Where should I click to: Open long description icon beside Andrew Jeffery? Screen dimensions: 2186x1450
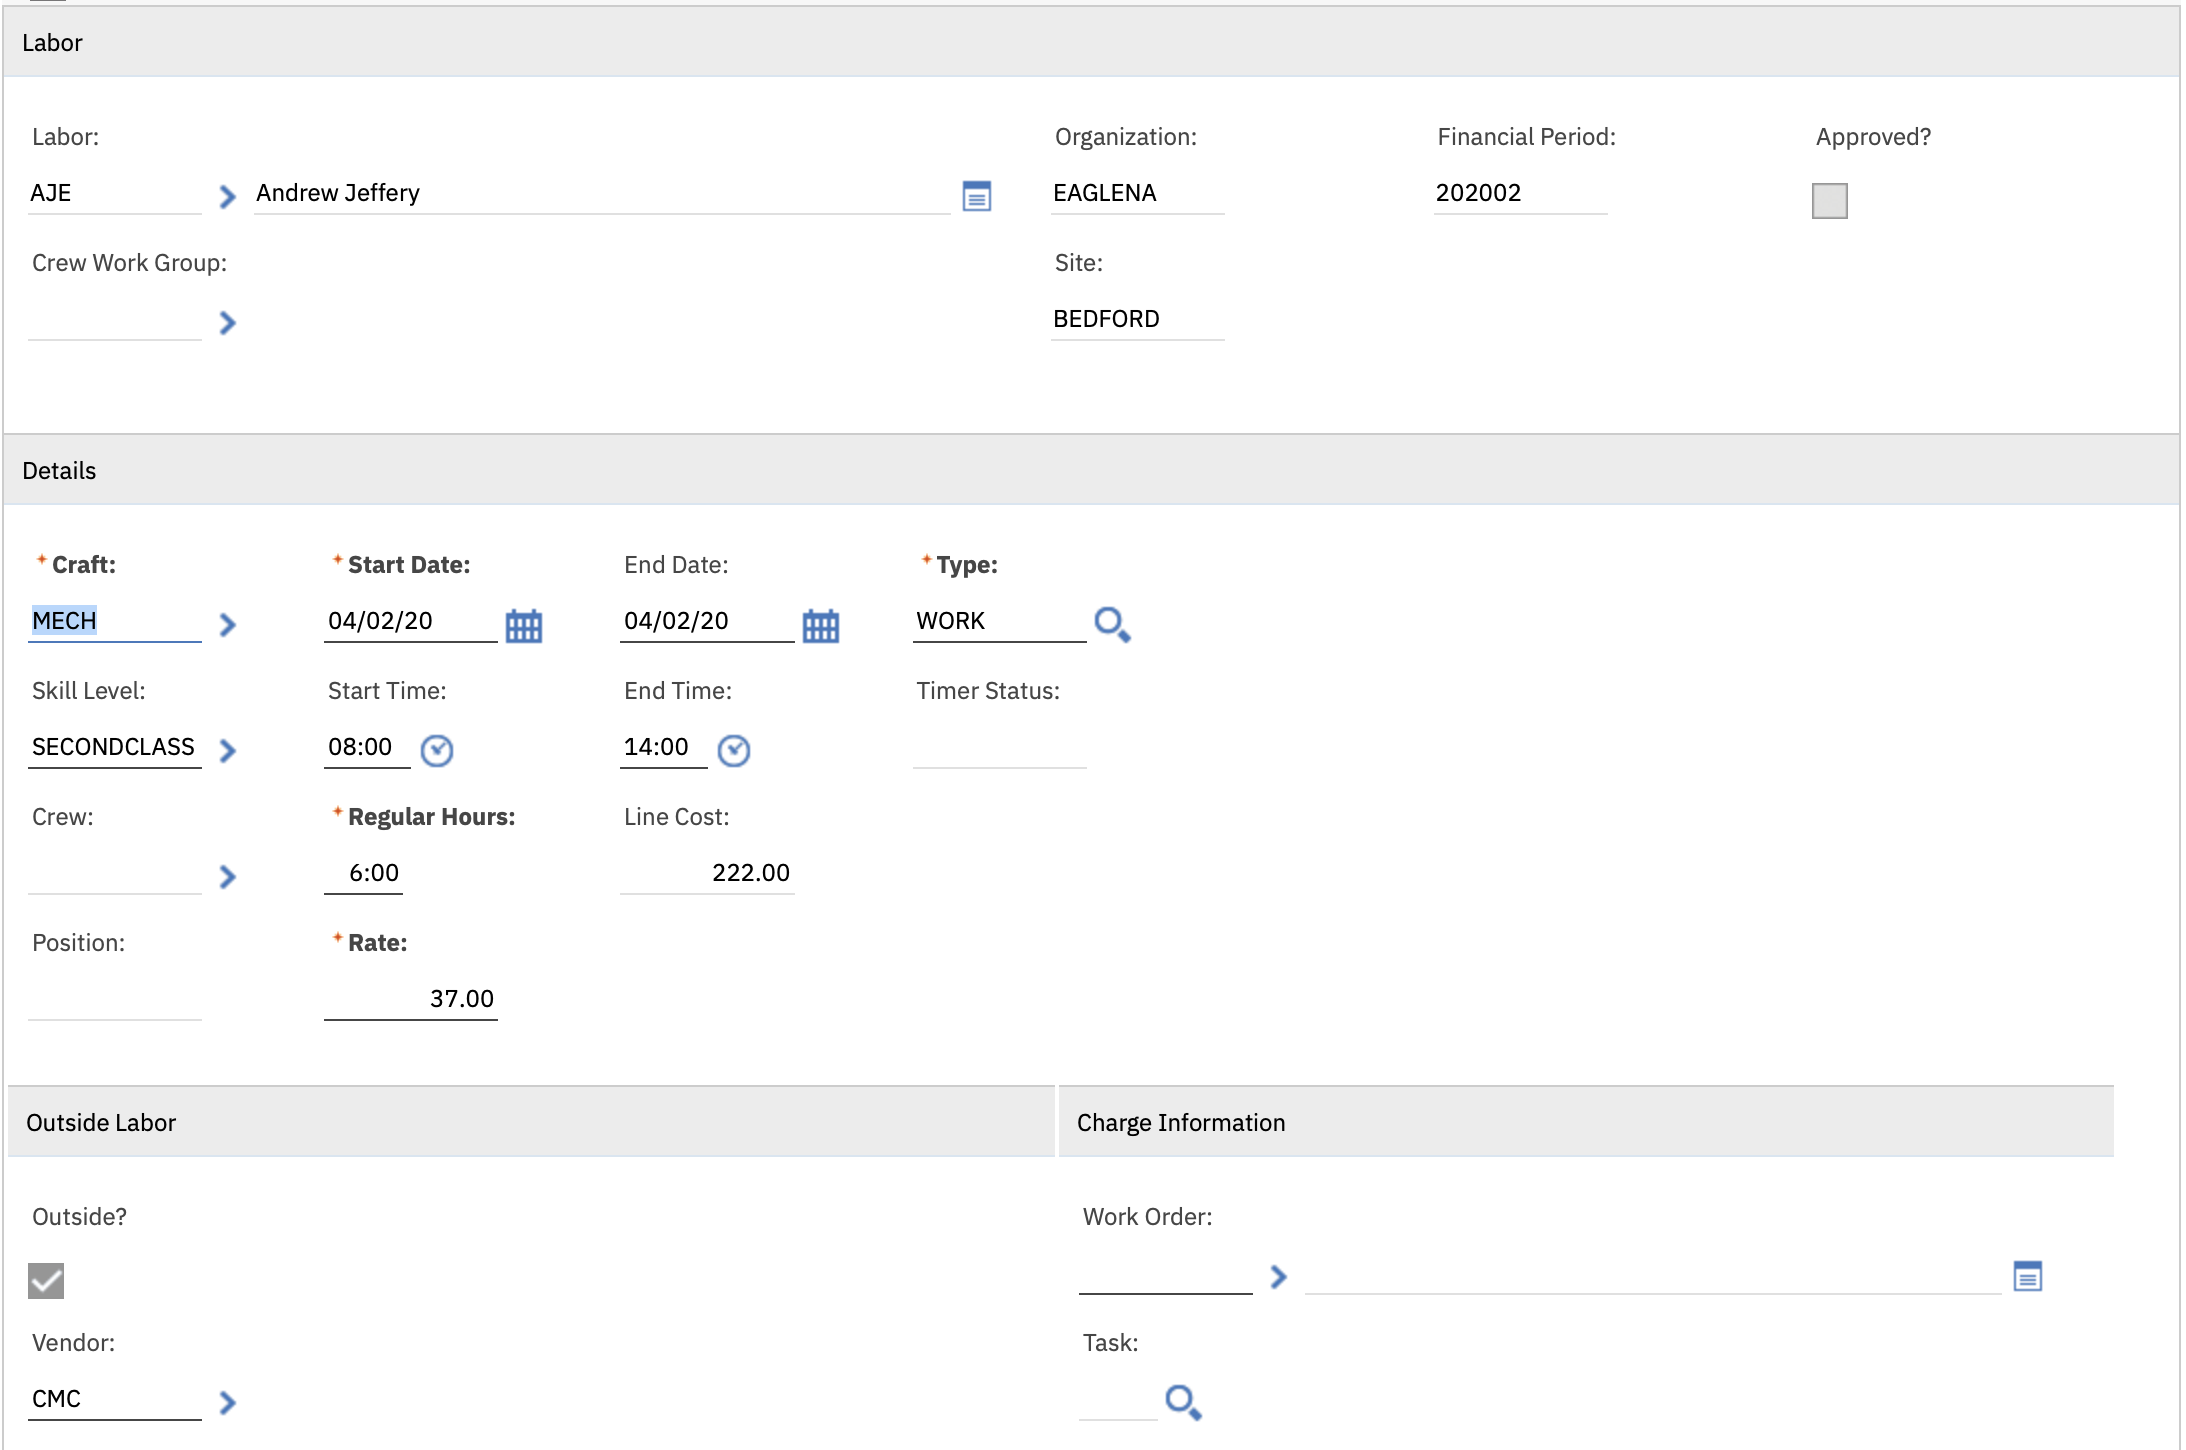[976, 196]
